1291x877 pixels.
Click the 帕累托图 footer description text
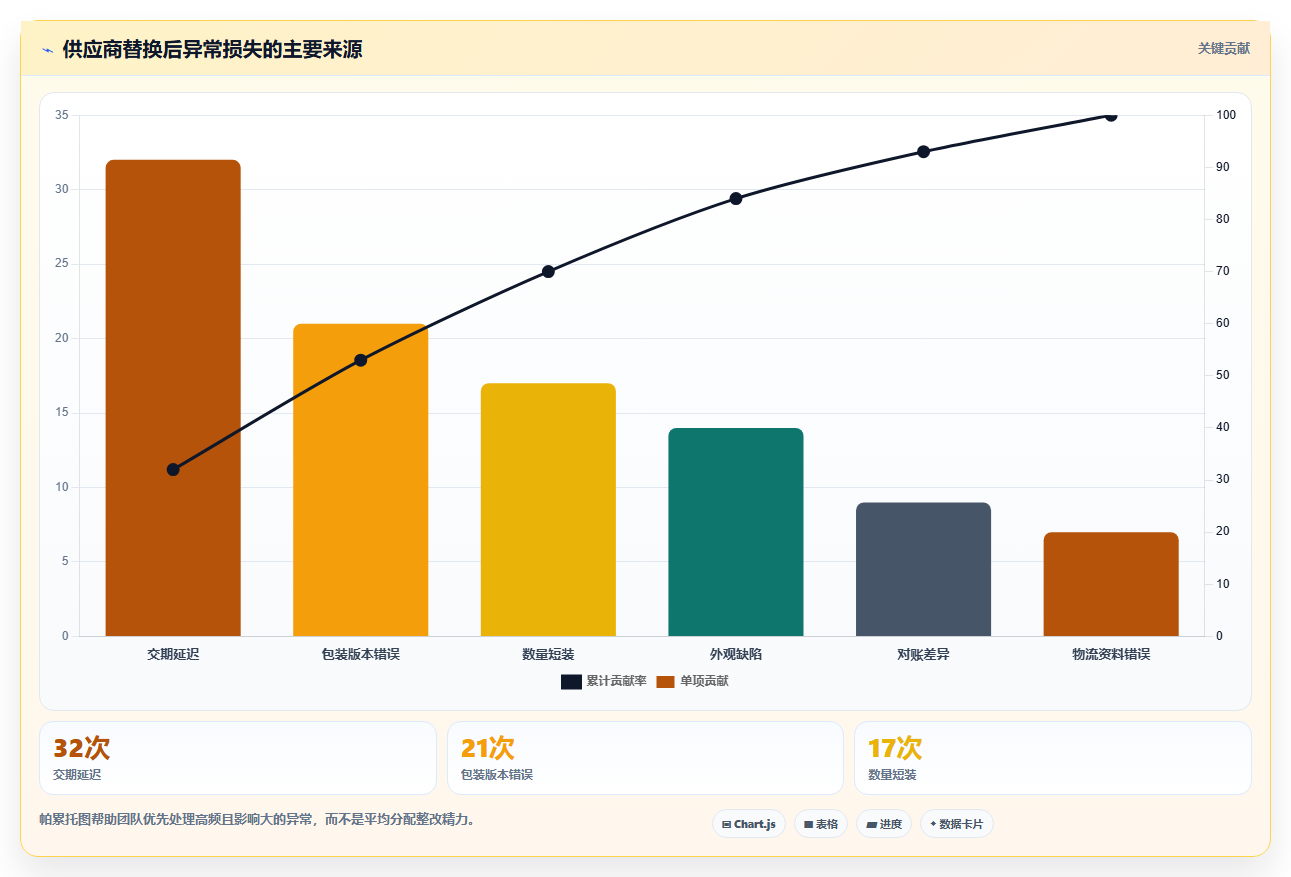257,819
